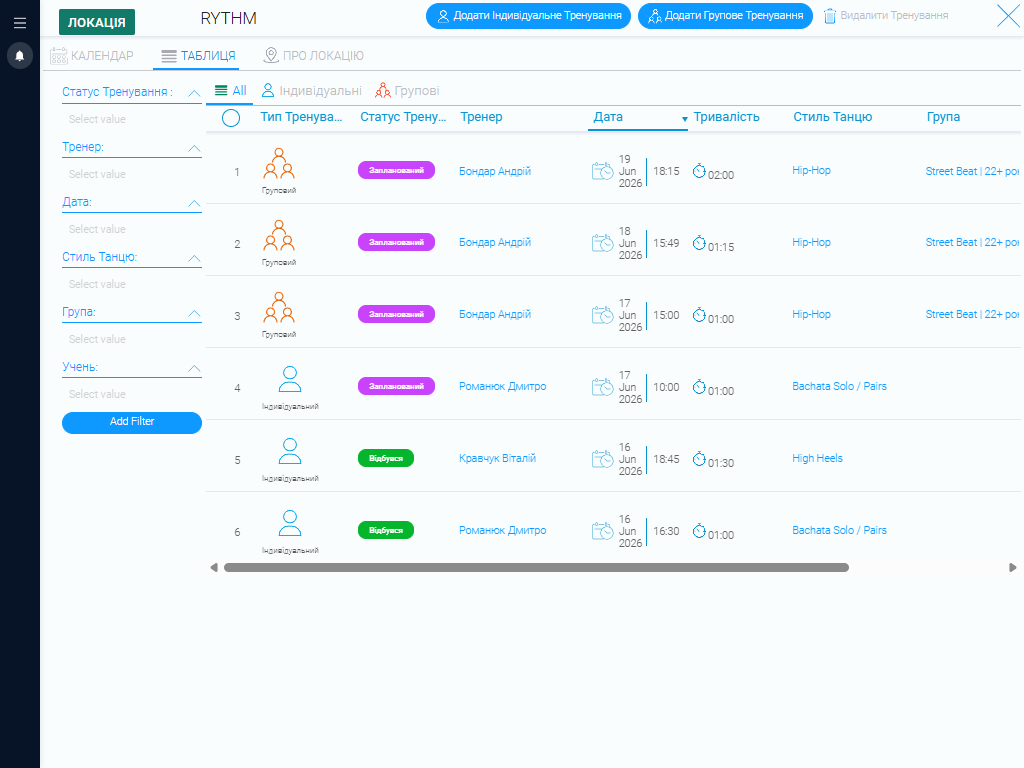Click Додати Групове Тренування button
Screen dimensions: 1024x768
pos(726,16)
